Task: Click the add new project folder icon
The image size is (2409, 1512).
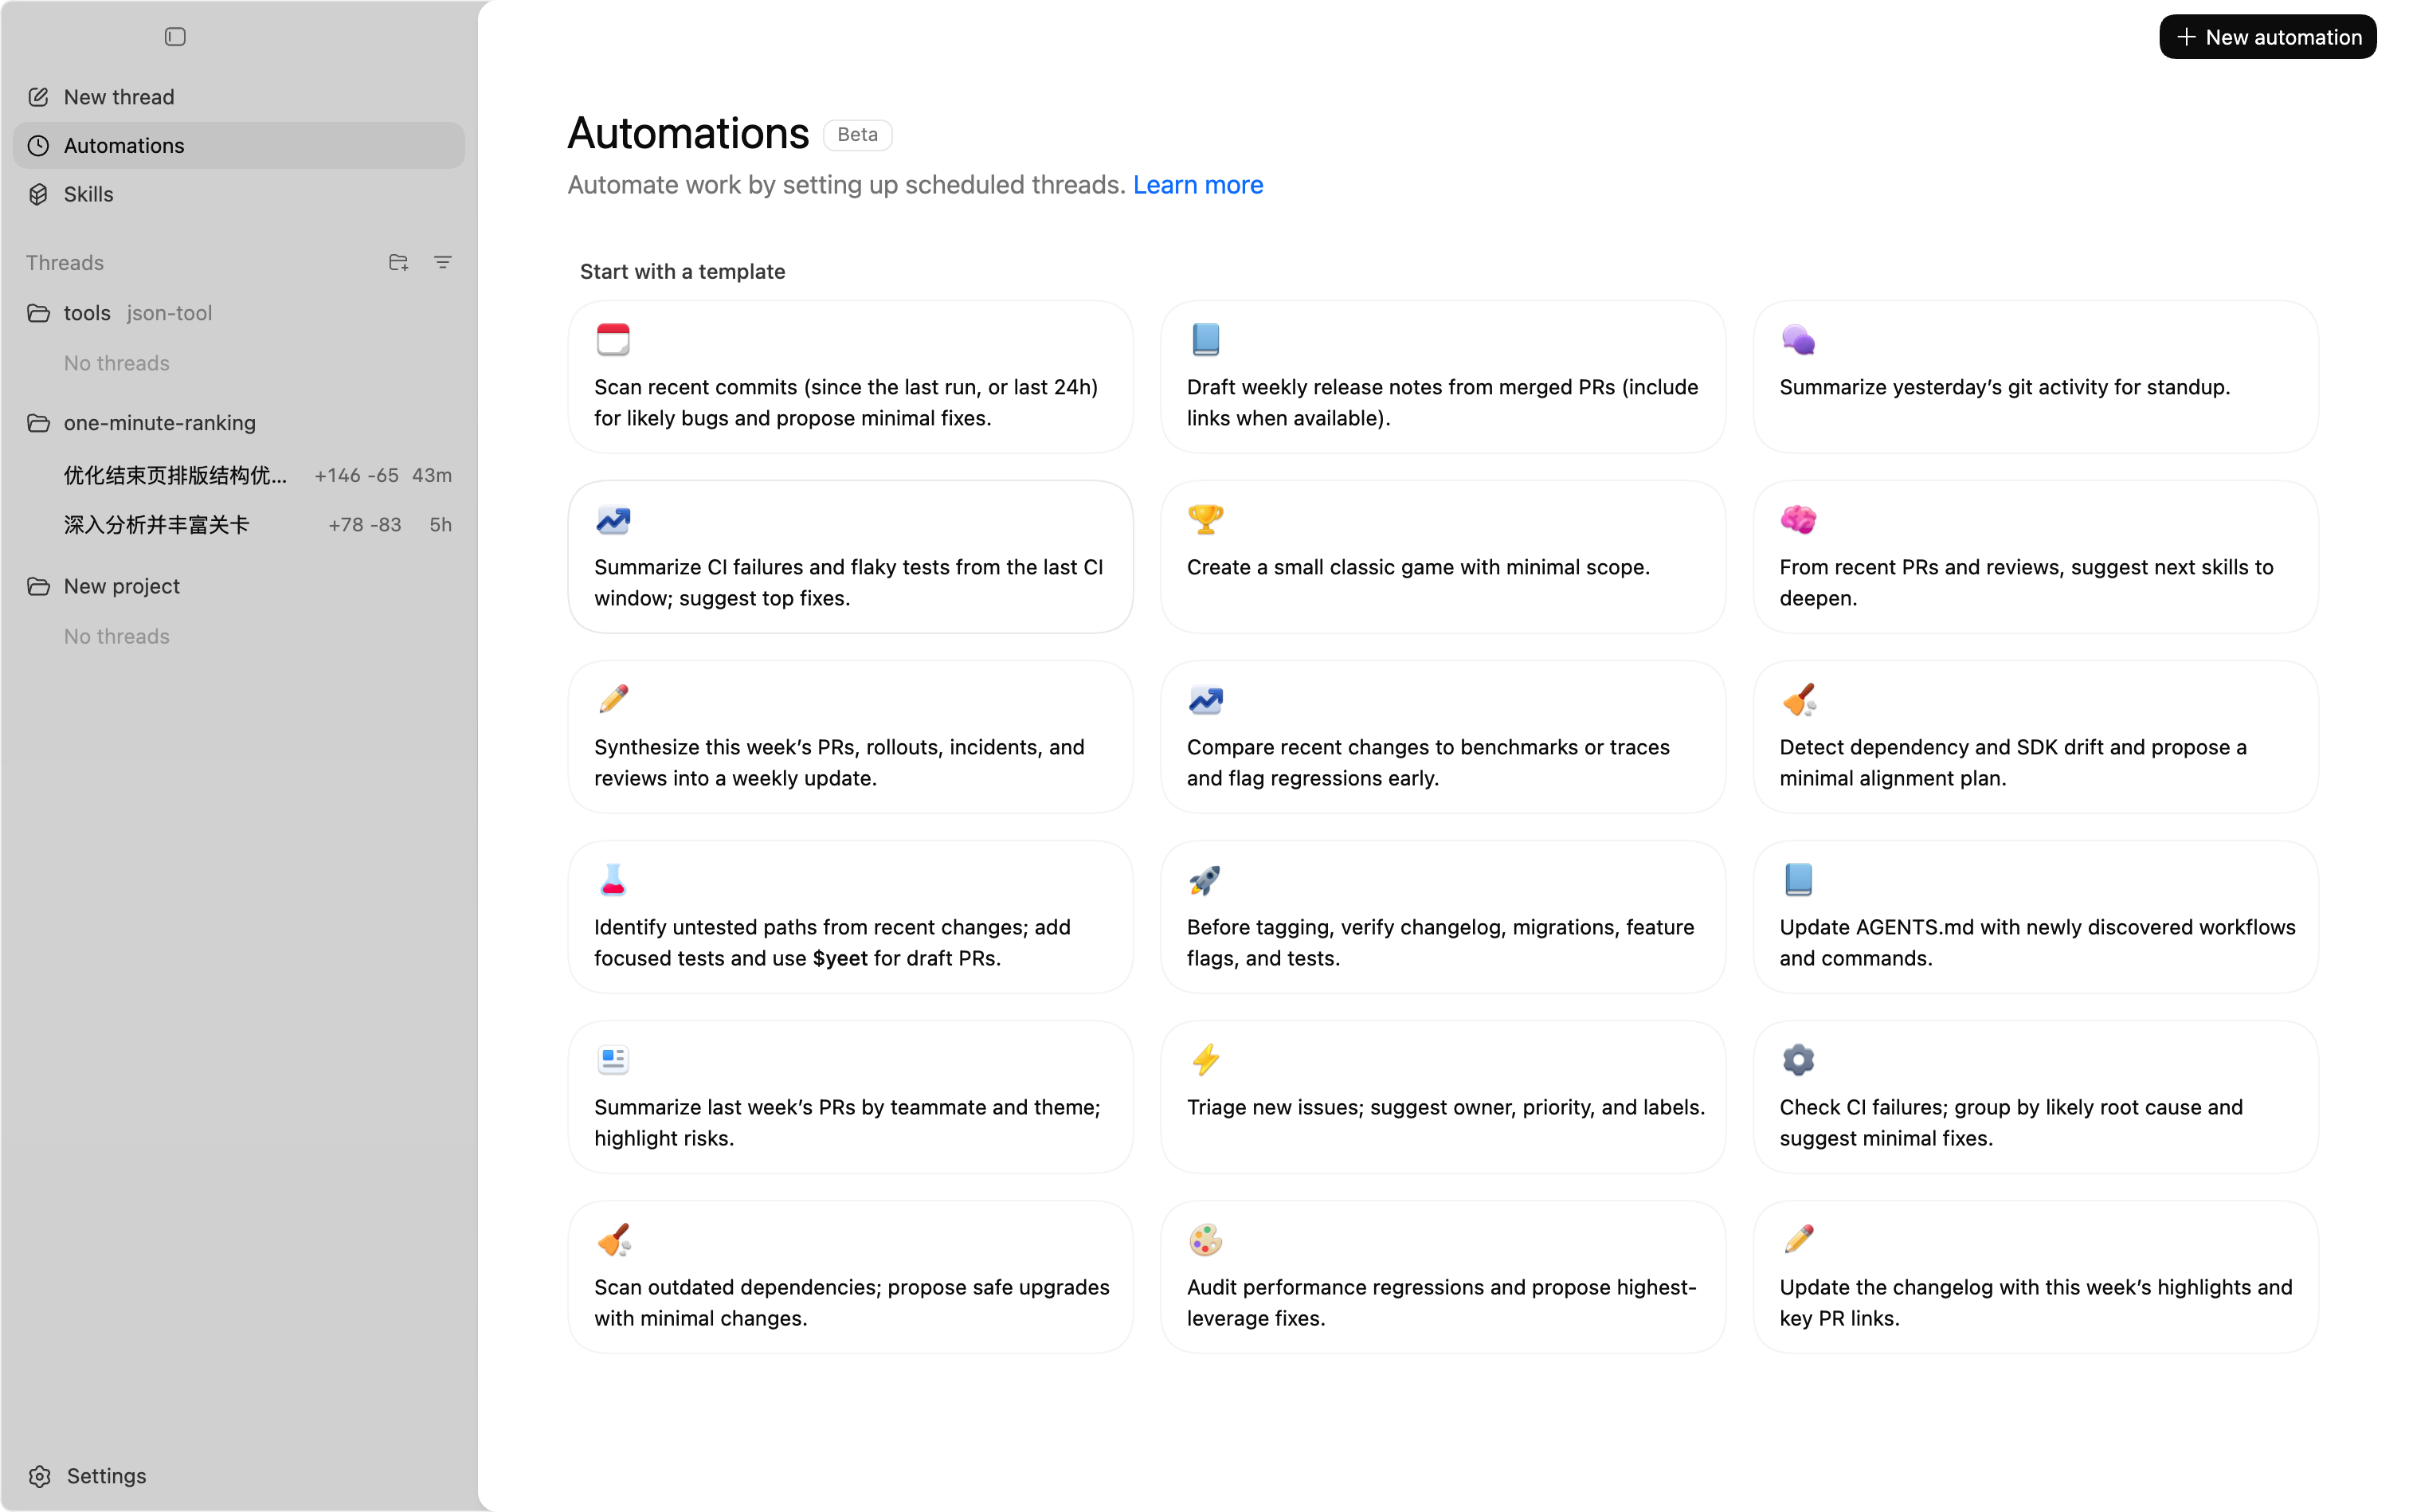Action: coord(398,262)
